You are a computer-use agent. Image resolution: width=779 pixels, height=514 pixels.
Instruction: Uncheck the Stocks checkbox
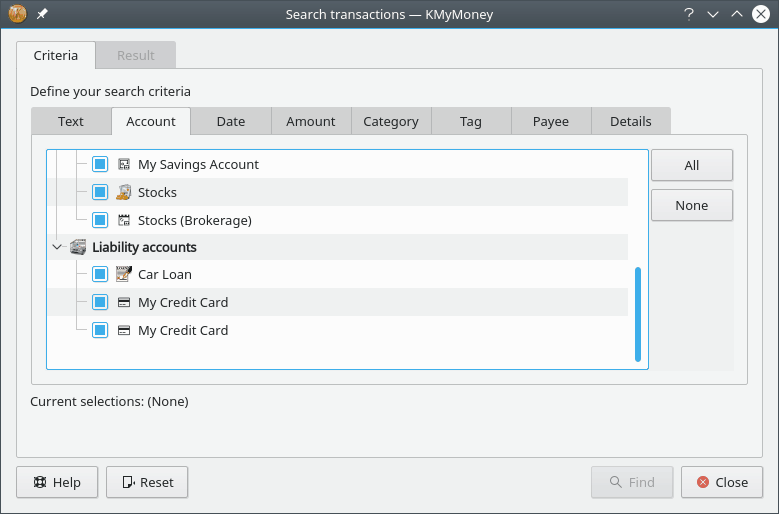click(x=100, y=192)
